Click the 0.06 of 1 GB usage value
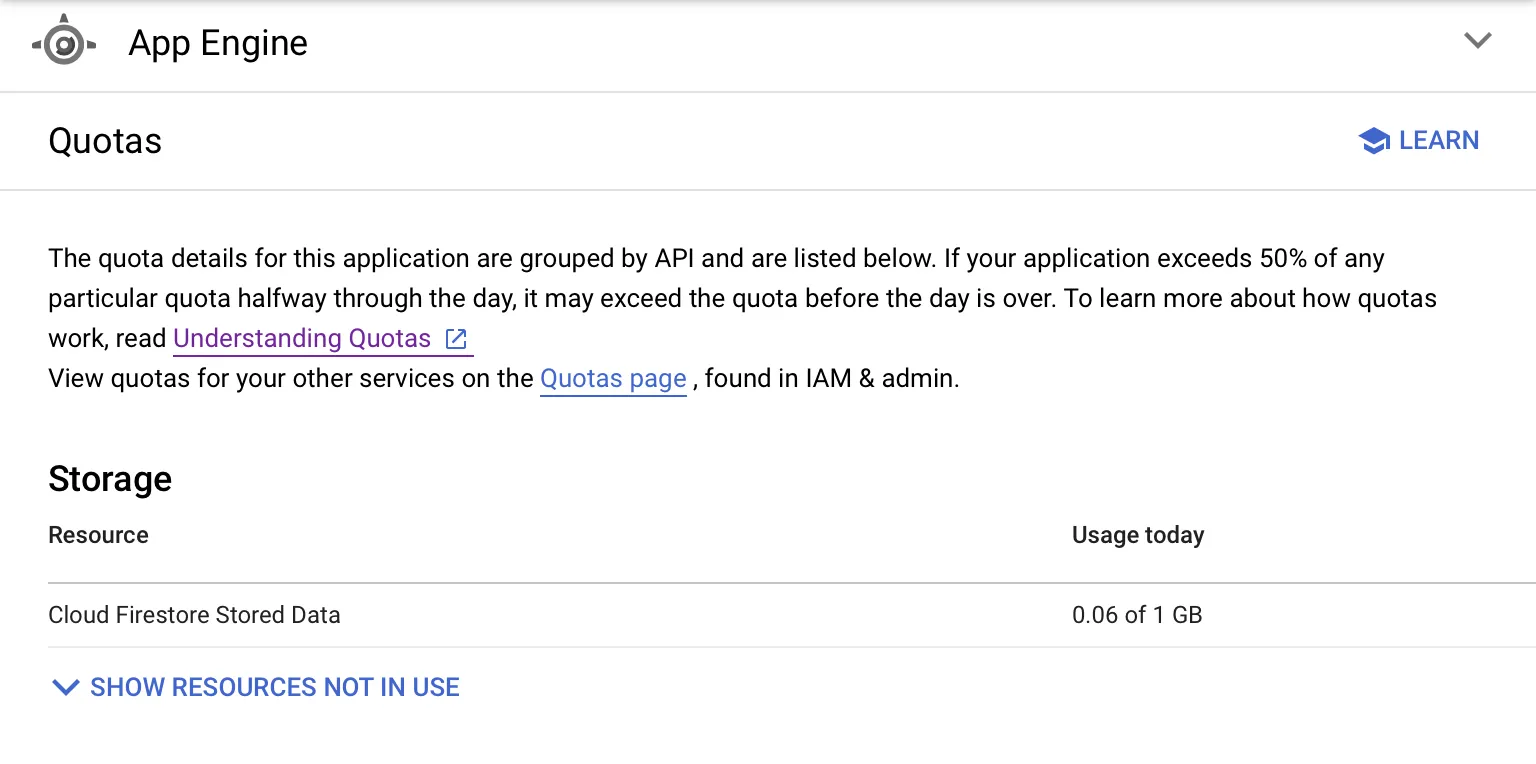 coord(1136,614)
